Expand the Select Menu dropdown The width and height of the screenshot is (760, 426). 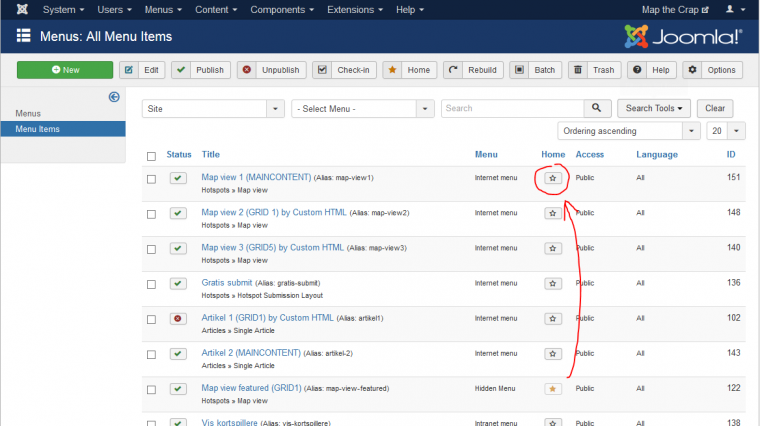click(362, 108)
